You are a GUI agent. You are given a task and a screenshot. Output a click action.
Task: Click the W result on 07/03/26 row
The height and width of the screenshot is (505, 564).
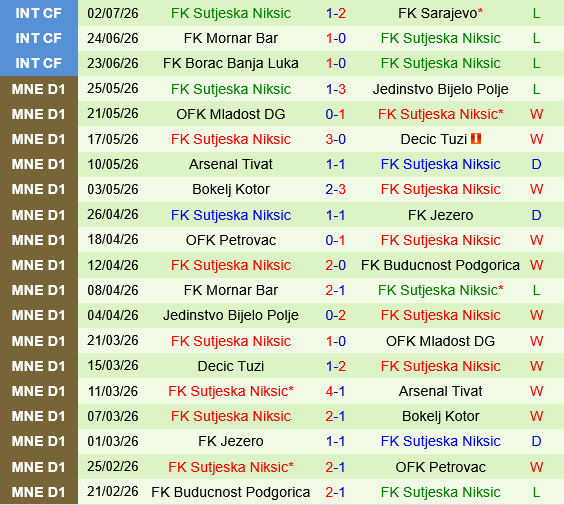(536, 416)
